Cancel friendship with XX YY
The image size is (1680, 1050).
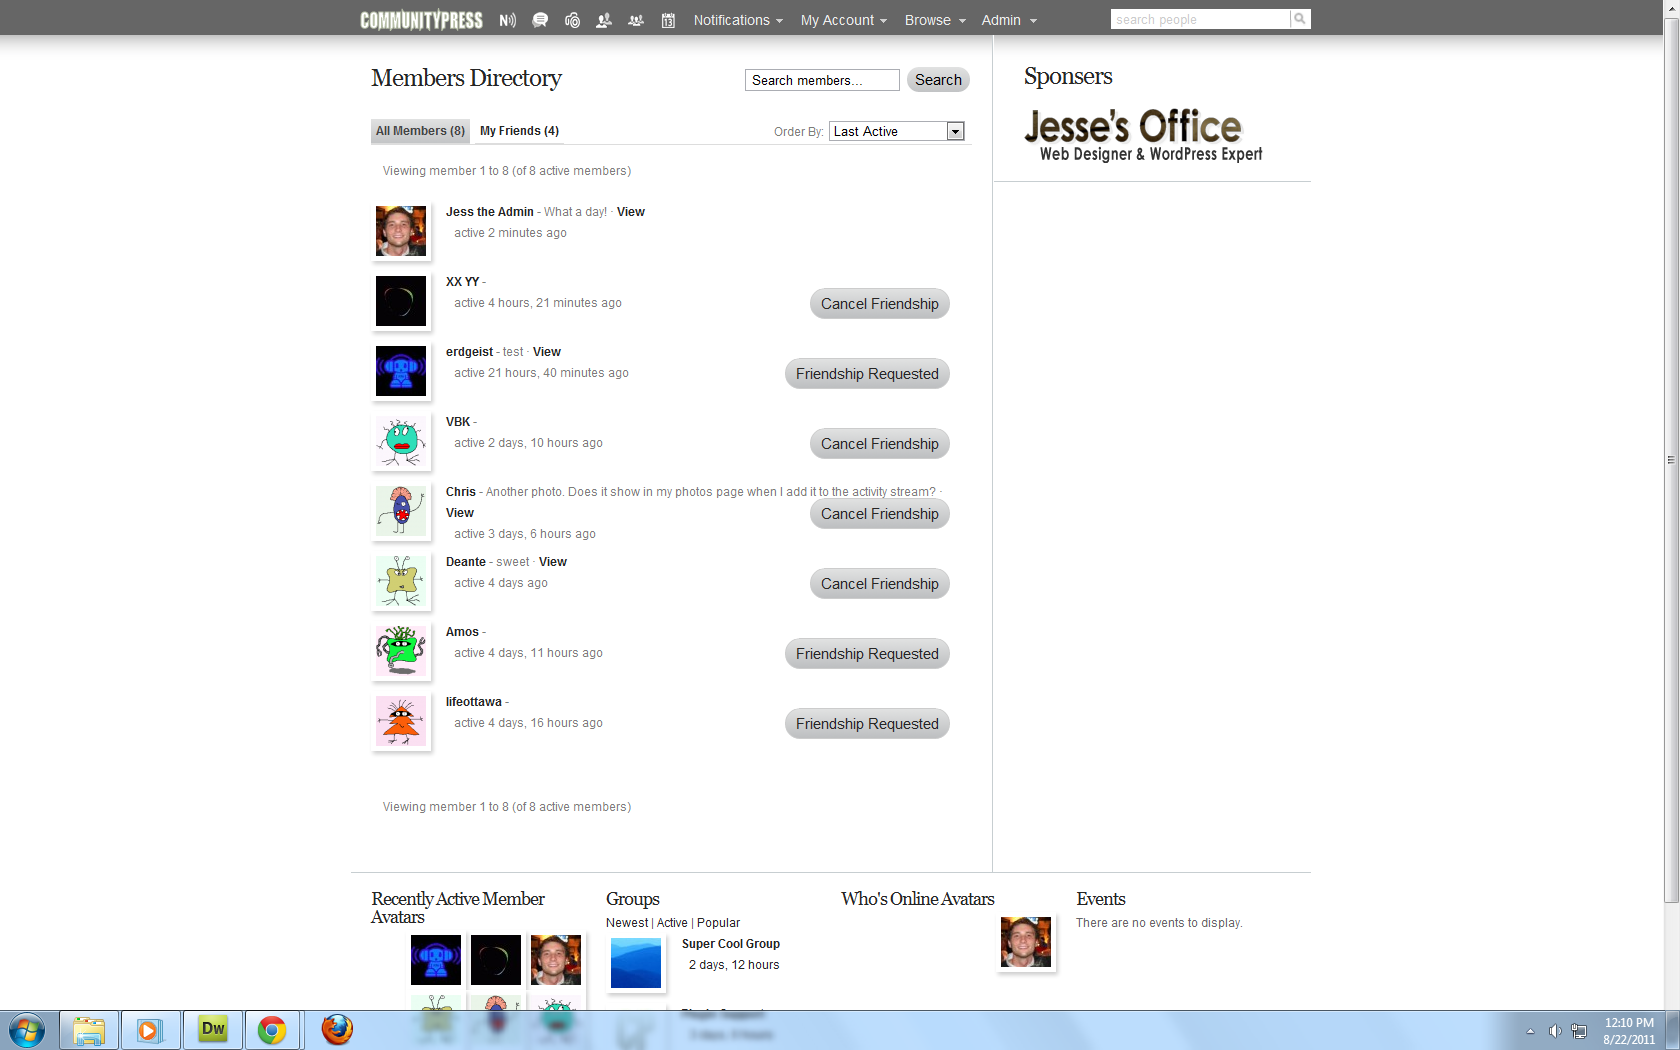tap(880, 304)
